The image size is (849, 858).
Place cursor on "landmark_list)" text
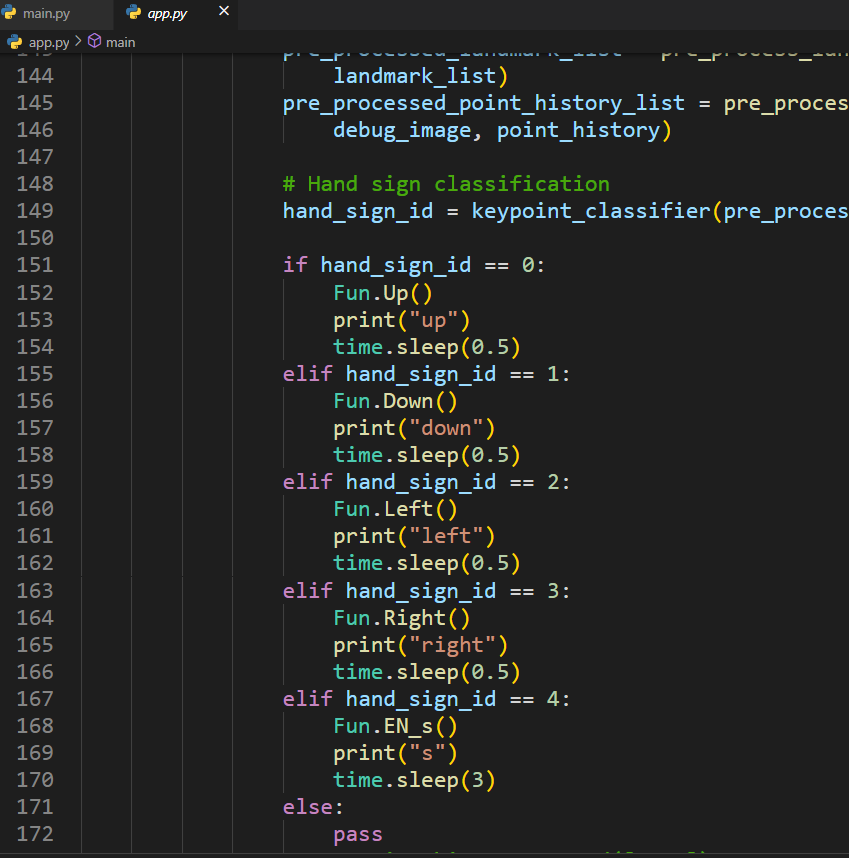(421, 76)
